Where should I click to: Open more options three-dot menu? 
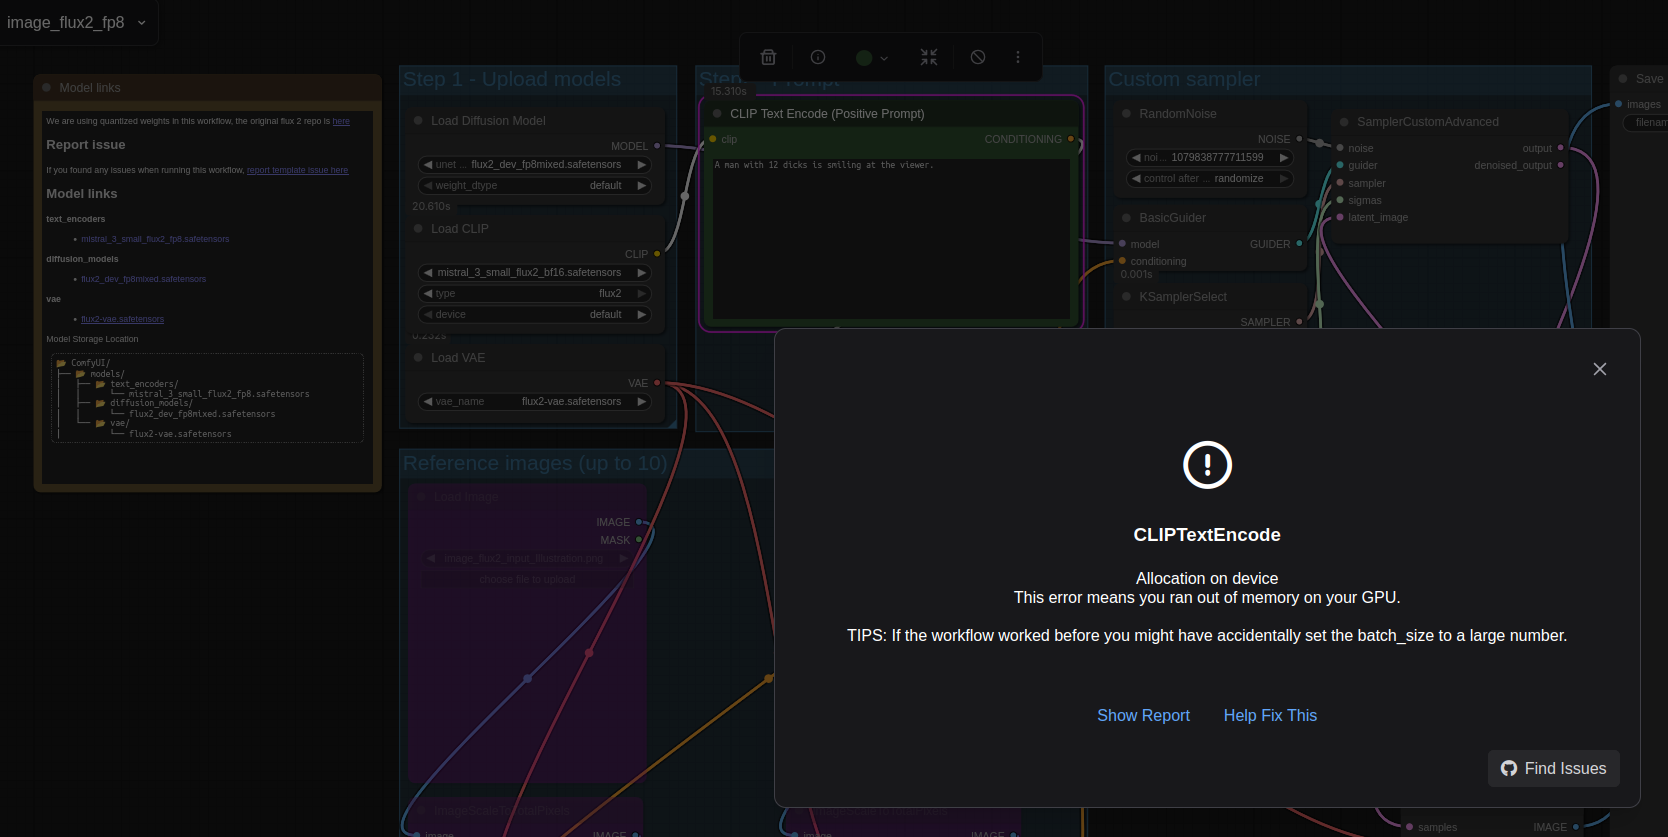click(1018, 57)
